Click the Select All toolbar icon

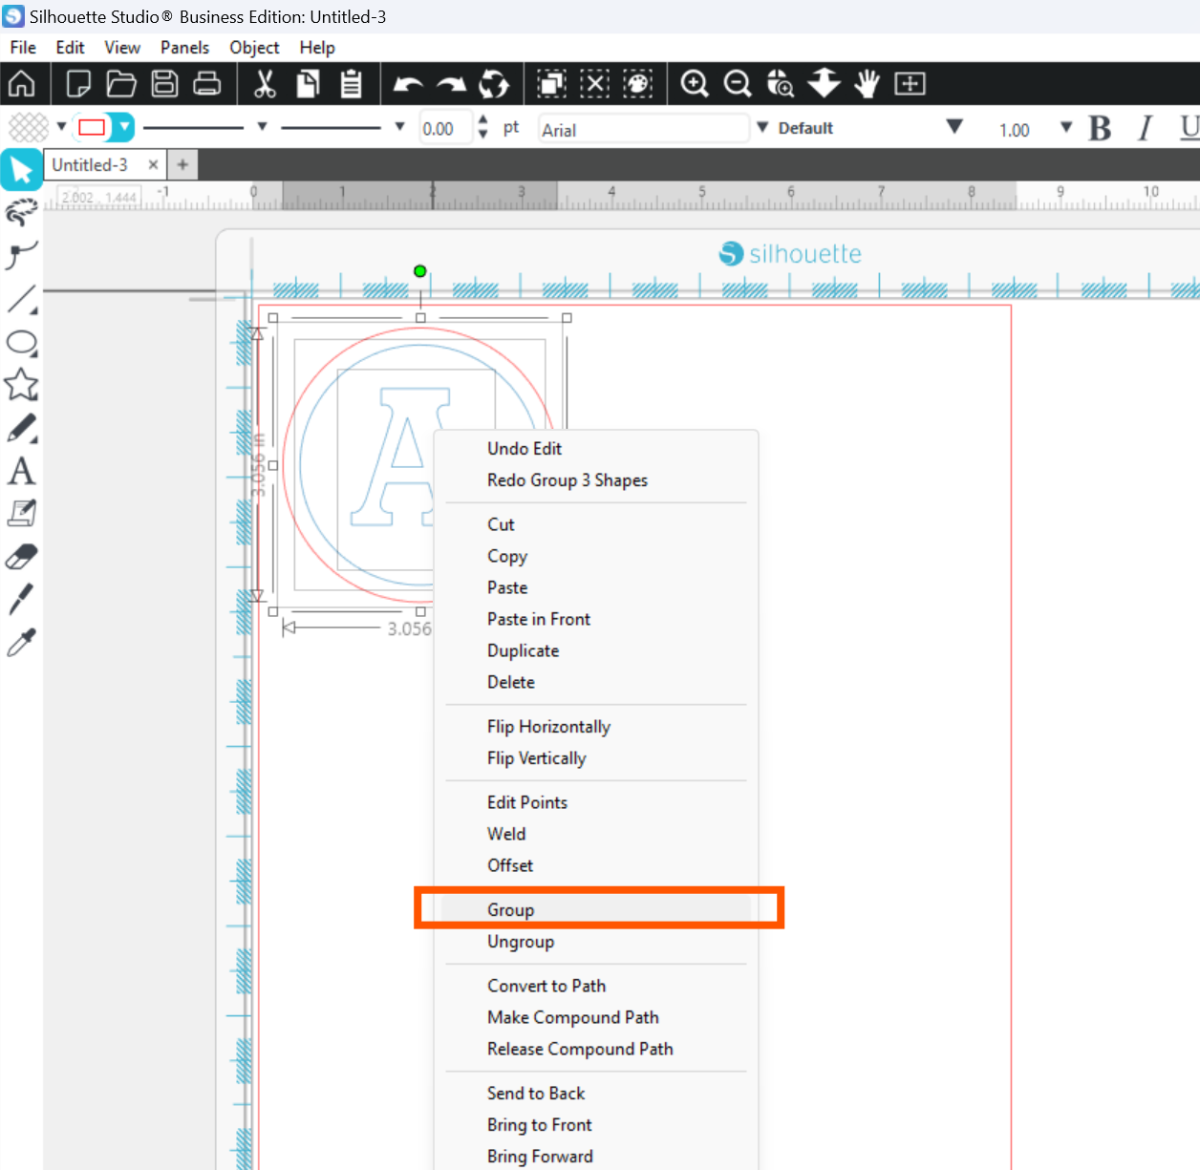[x=551, y=84]
